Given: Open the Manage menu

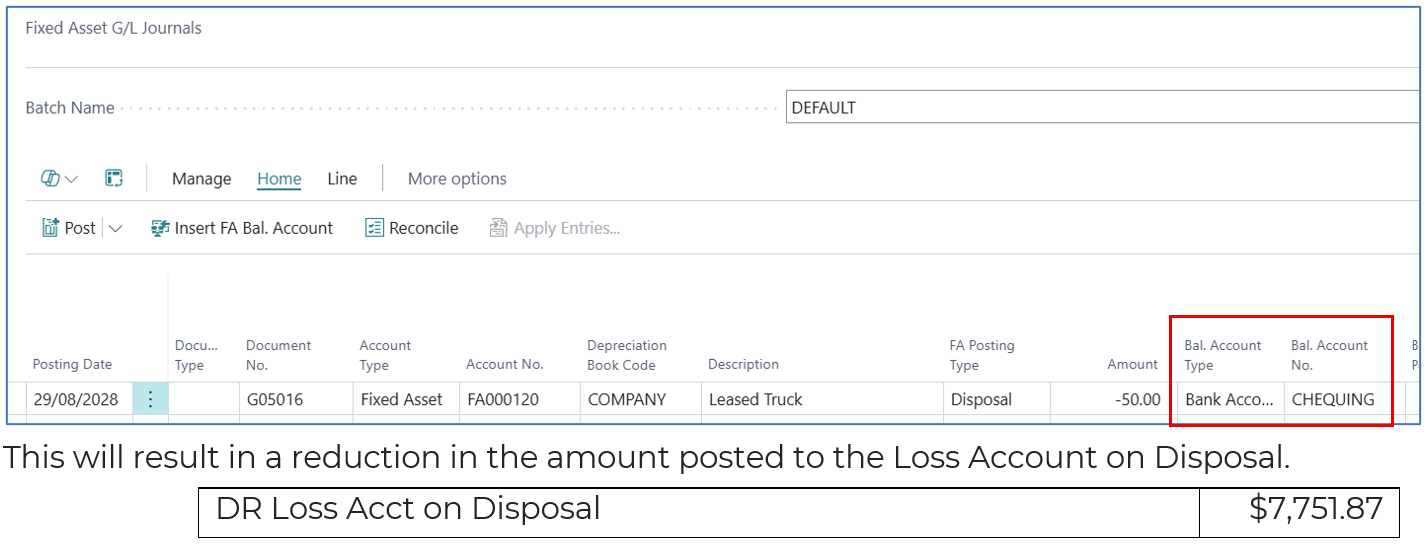Looking at the screenshot, I should point(201,179).
